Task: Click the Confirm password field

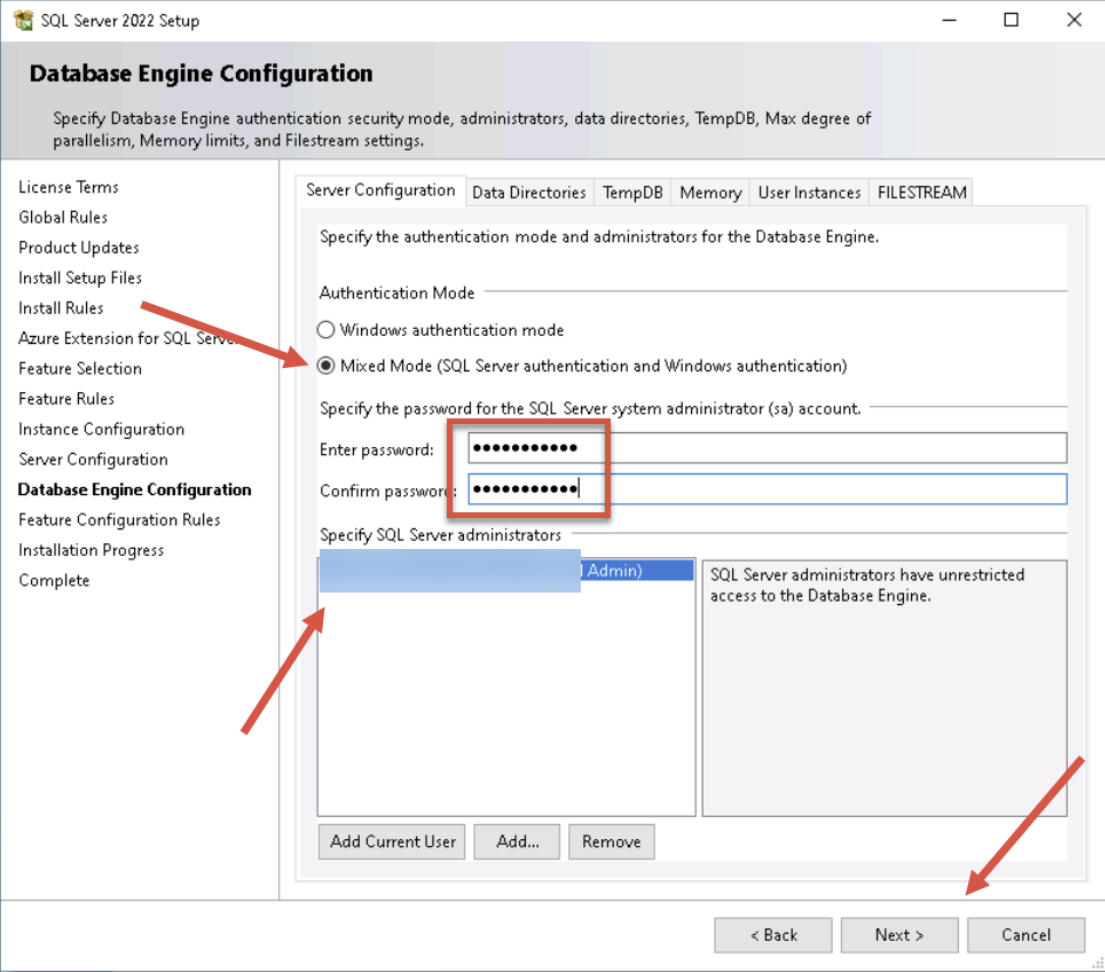Action: [767, 489]
